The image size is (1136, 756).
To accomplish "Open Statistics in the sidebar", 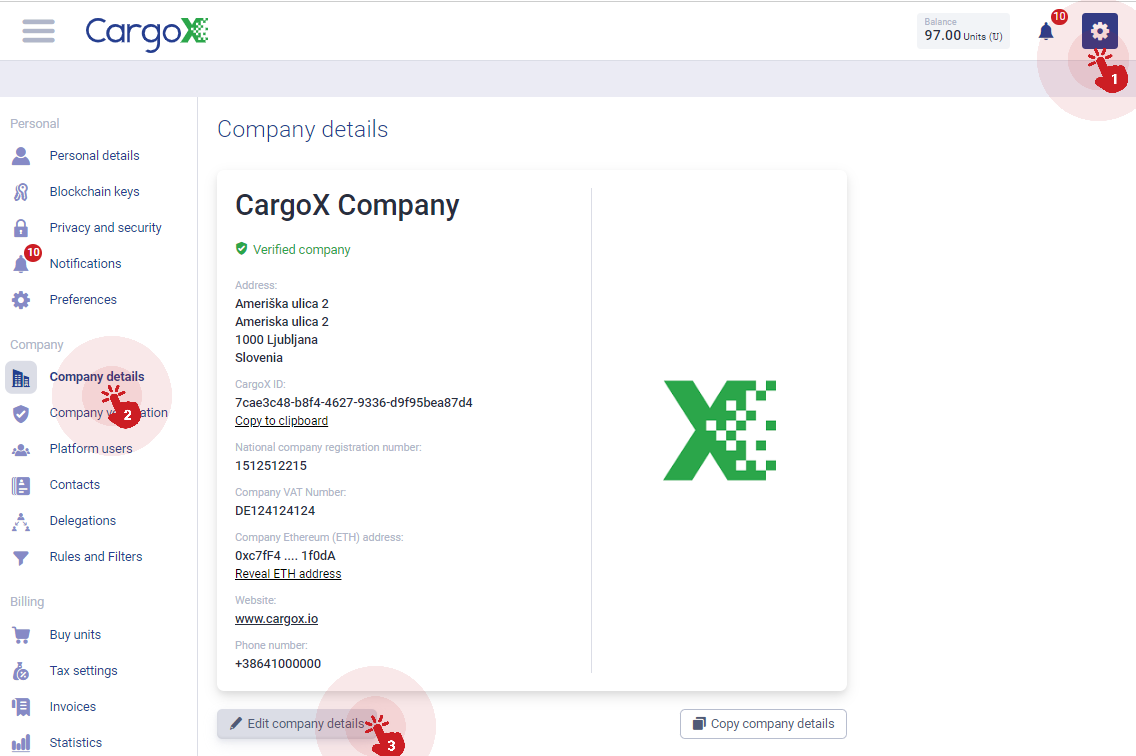I will click(75, 743).
